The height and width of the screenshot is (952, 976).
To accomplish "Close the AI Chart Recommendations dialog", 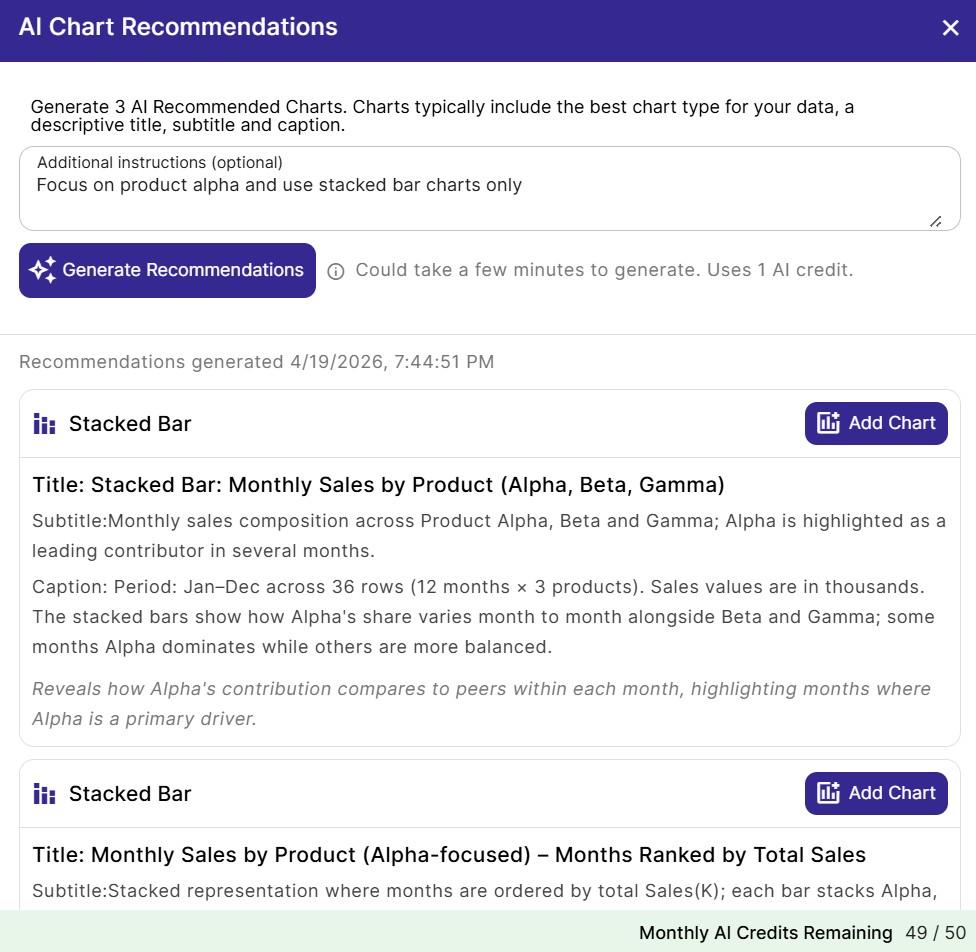I will pyautogui.click(x=950, y=27).
